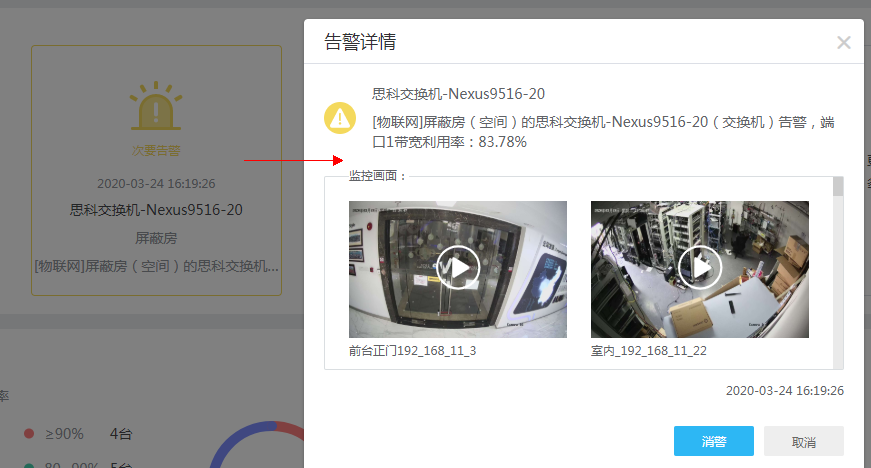The image size is (871, 468).
Task: Click the 取消 button
Action: pyautogui.click(x=804, y=441)
